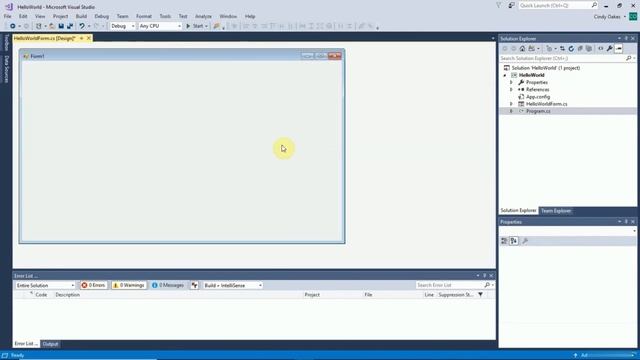Select Program.cs in Solution Explorer
The width and height of the screenshot is (640, 360).
538,111
